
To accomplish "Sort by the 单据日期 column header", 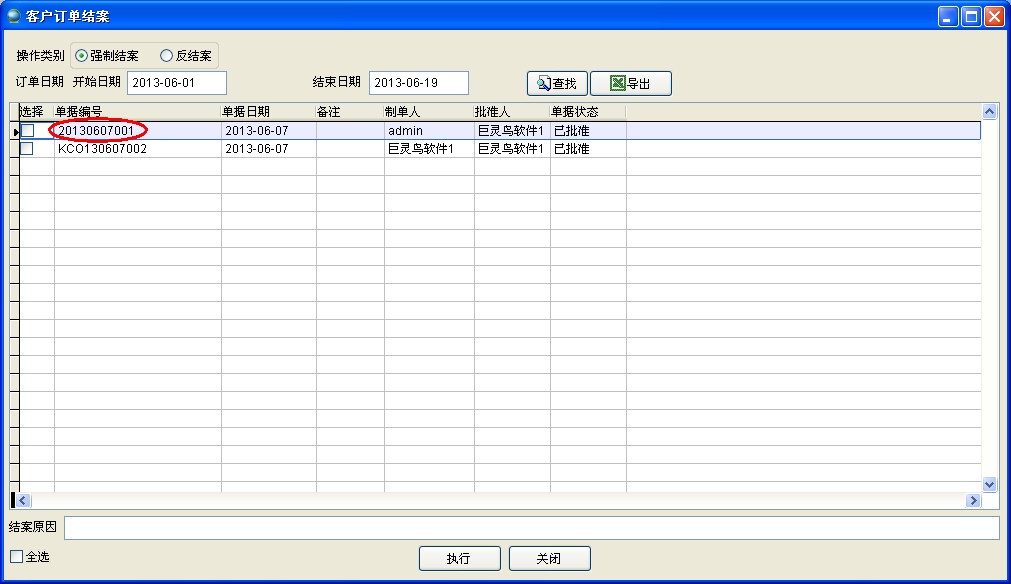I will (268, 112).
